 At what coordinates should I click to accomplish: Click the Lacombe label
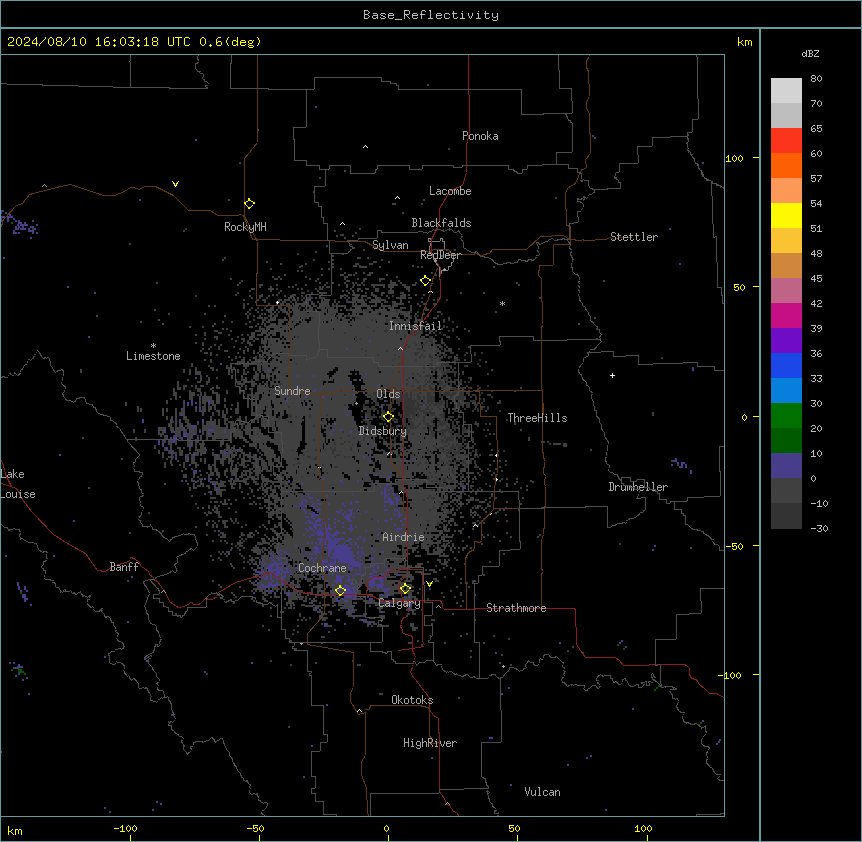pyautogui.click(x=450, y=191)
